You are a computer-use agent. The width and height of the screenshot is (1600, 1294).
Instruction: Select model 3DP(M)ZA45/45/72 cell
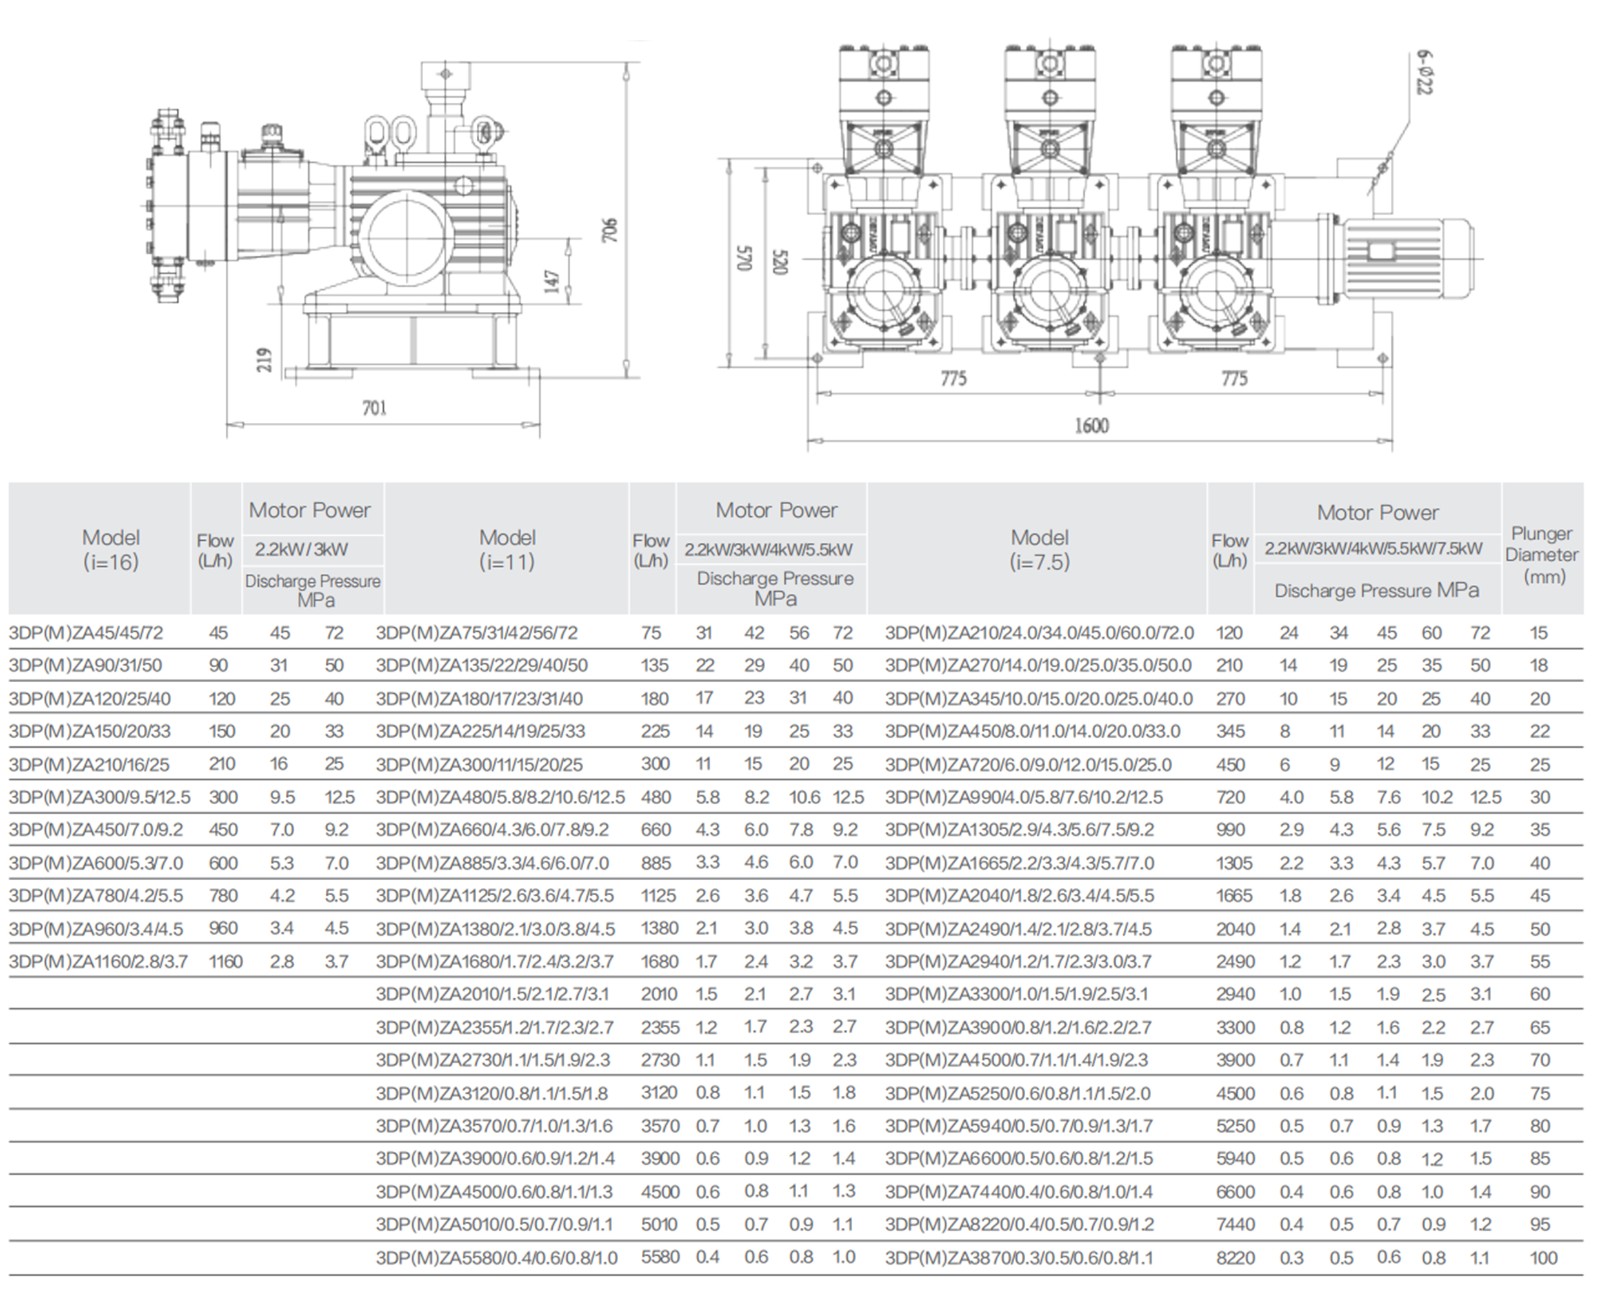tap(85, 633)
